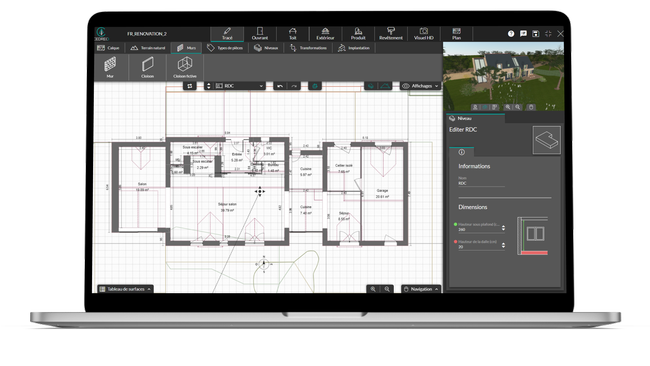Select the Mur wall drawing tool
This screenshot has width=650, height=366.
pyautogui.click(x=110, y=67)
